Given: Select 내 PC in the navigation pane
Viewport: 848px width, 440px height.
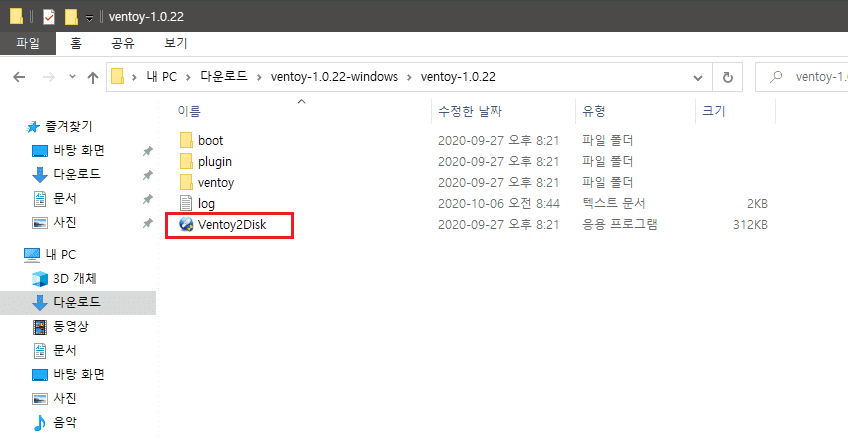Looking at the screenshot, I should 61,255.
